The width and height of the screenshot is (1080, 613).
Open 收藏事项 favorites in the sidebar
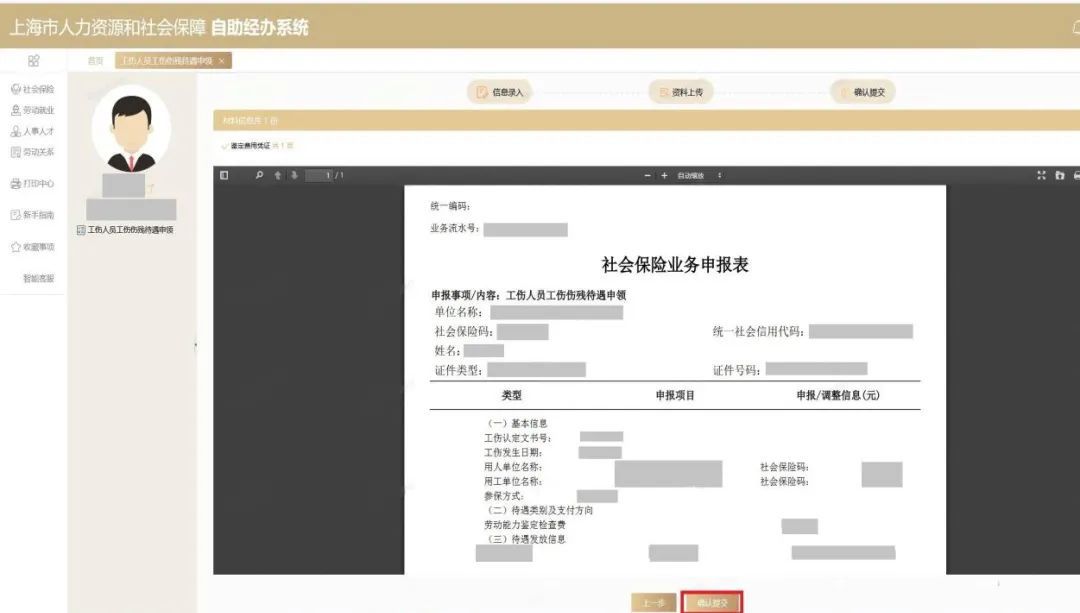(32, 247)
